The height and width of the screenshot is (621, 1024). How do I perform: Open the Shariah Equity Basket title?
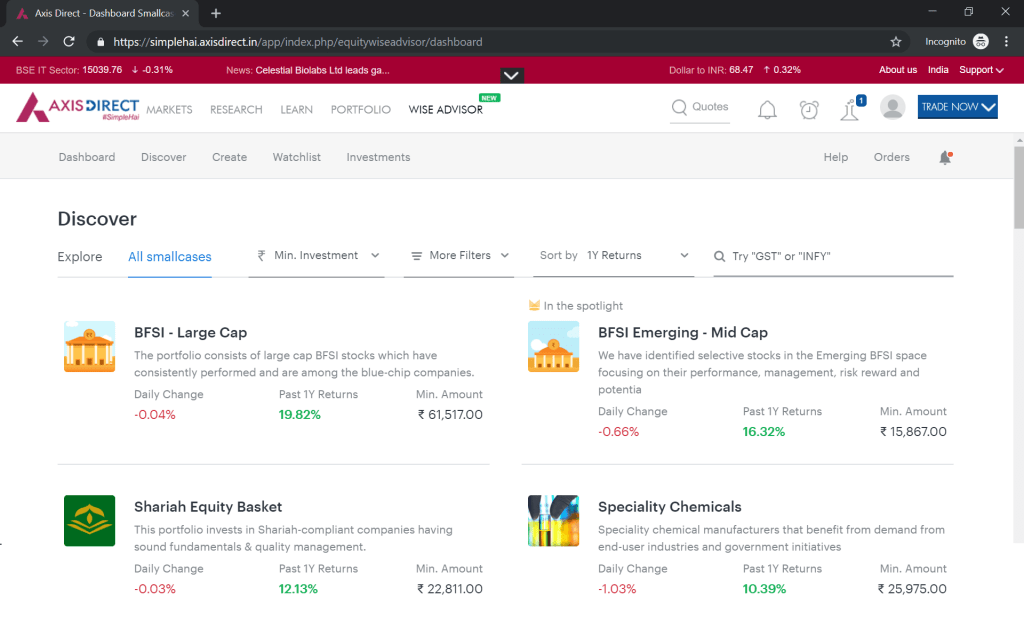tap(208, 507)
